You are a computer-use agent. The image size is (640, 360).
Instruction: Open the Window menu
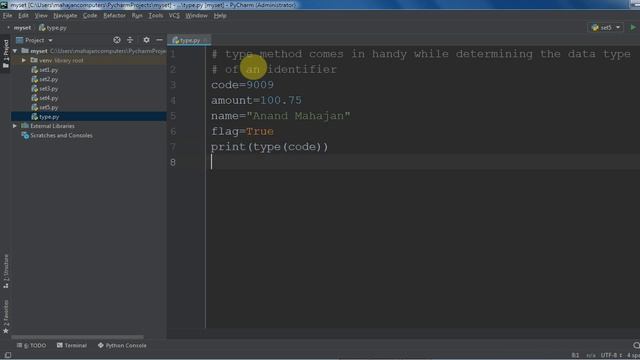pyautogui.click(x=196, y=16)
